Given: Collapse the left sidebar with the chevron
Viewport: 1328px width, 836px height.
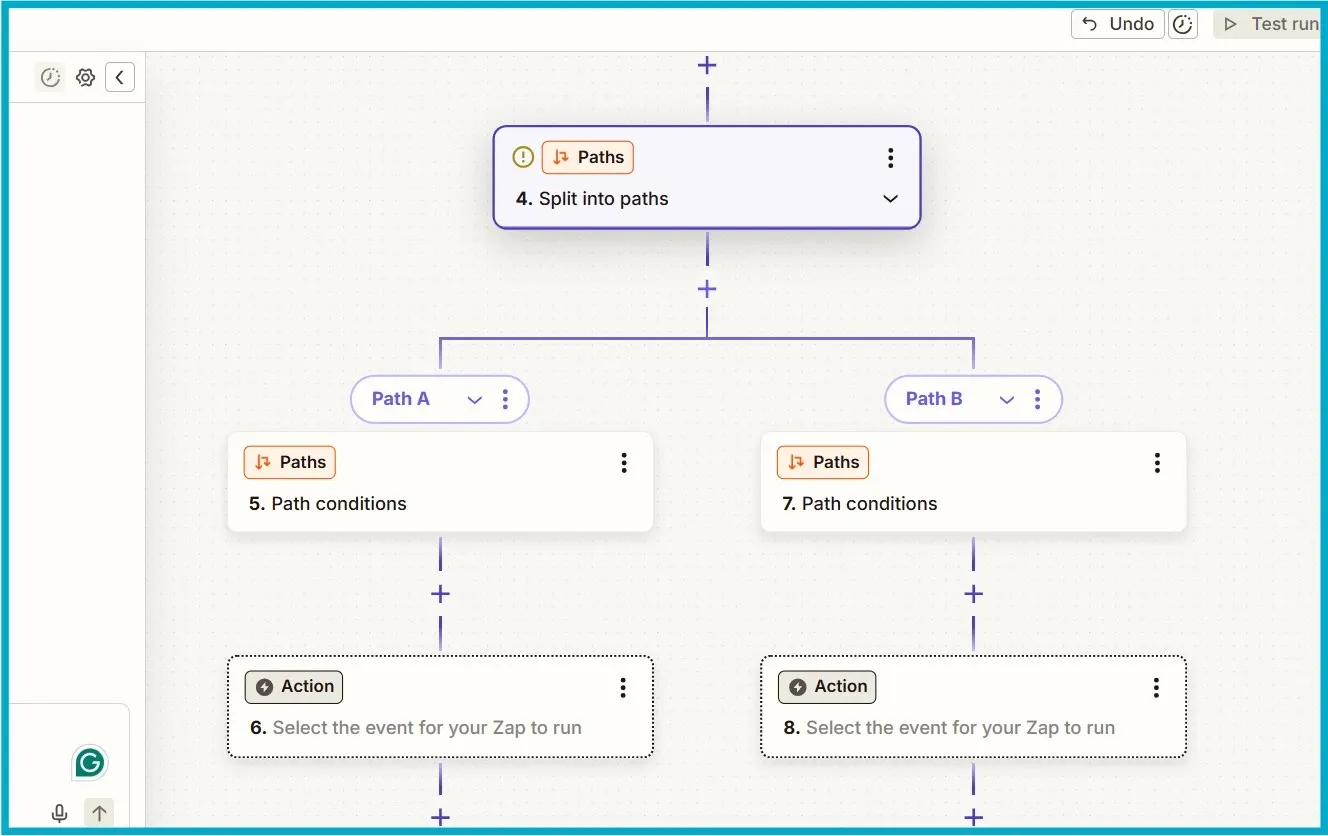Looking at the screenshot, I should [120, 77].
